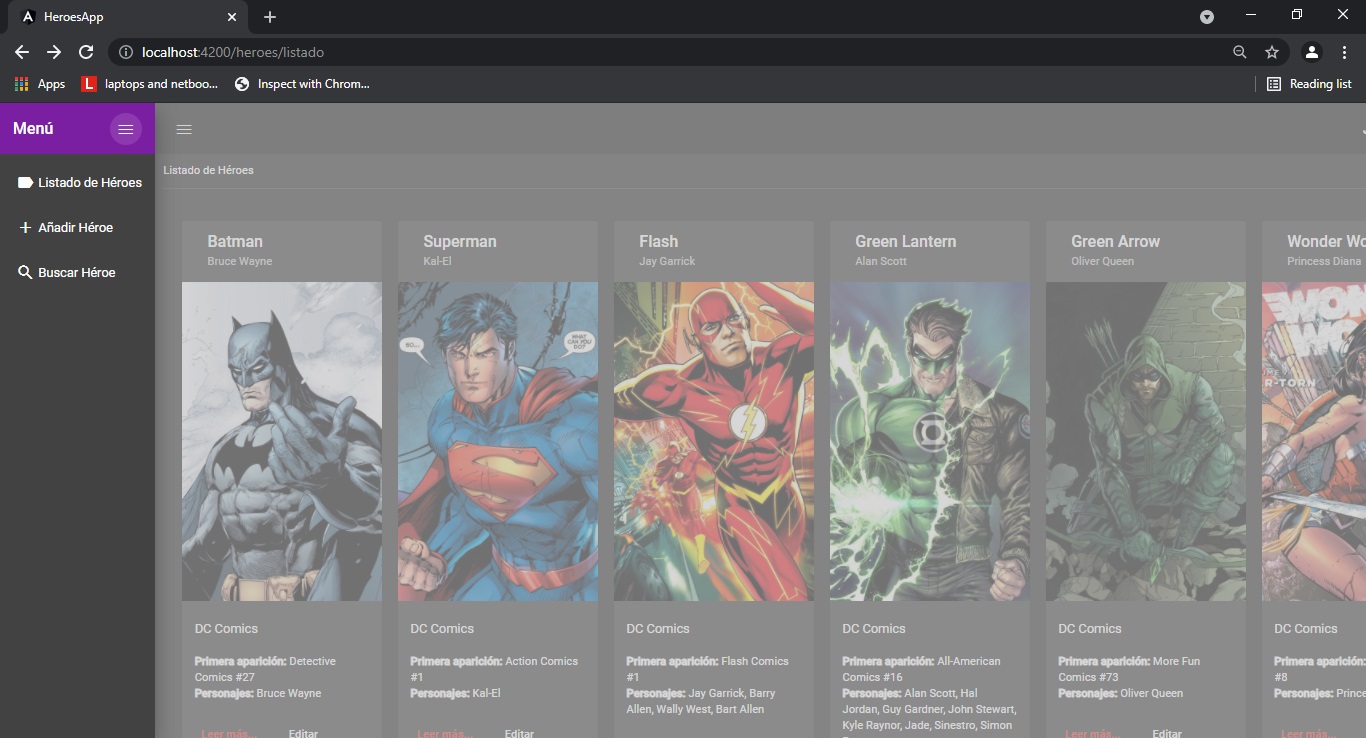This screenshot has height=738, width=1366.
Task: Click the Oliver Queen subtitle under Green Arrow
Action: [x=1102, y=261]
